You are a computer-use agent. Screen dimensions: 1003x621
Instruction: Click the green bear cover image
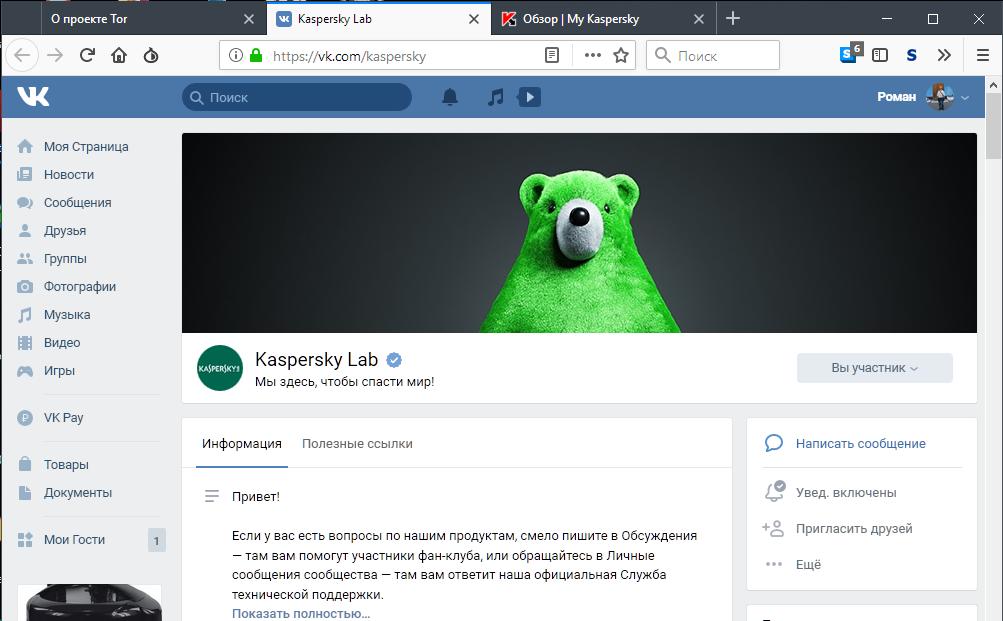pos(579,233)
